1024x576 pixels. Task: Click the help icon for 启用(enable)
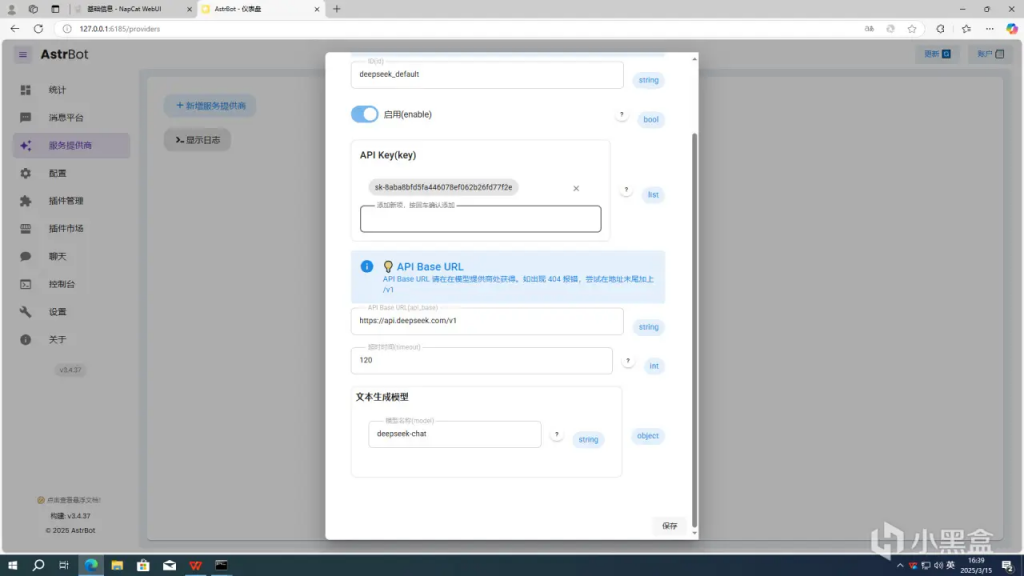[622, 115]
